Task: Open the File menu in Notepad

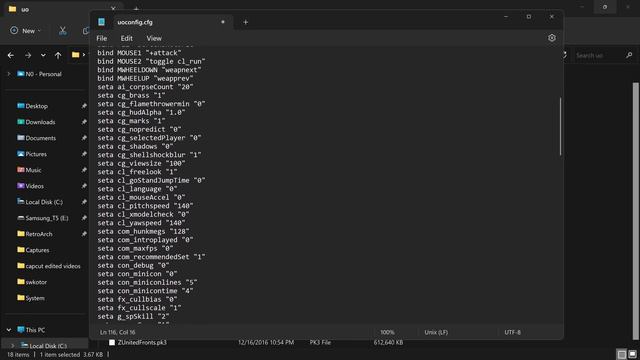Action: [x=102, y=38]
